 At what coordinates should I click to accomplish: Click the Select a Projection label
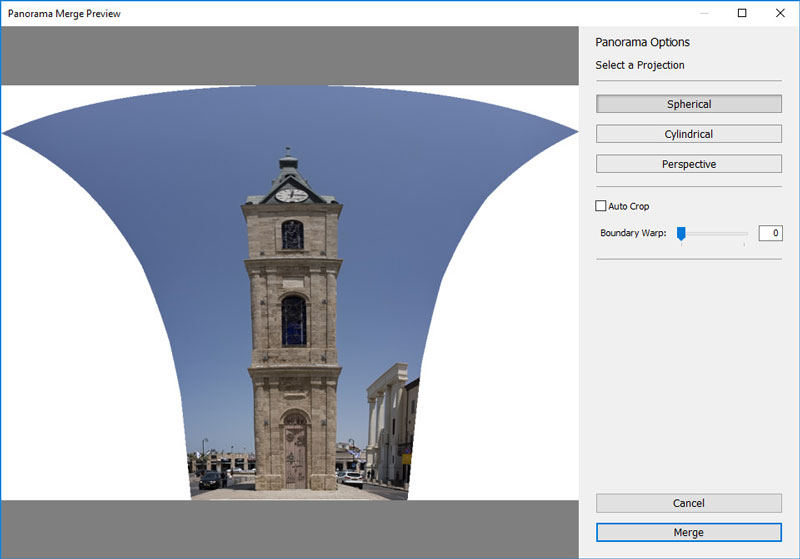click(x=640, y=65)
